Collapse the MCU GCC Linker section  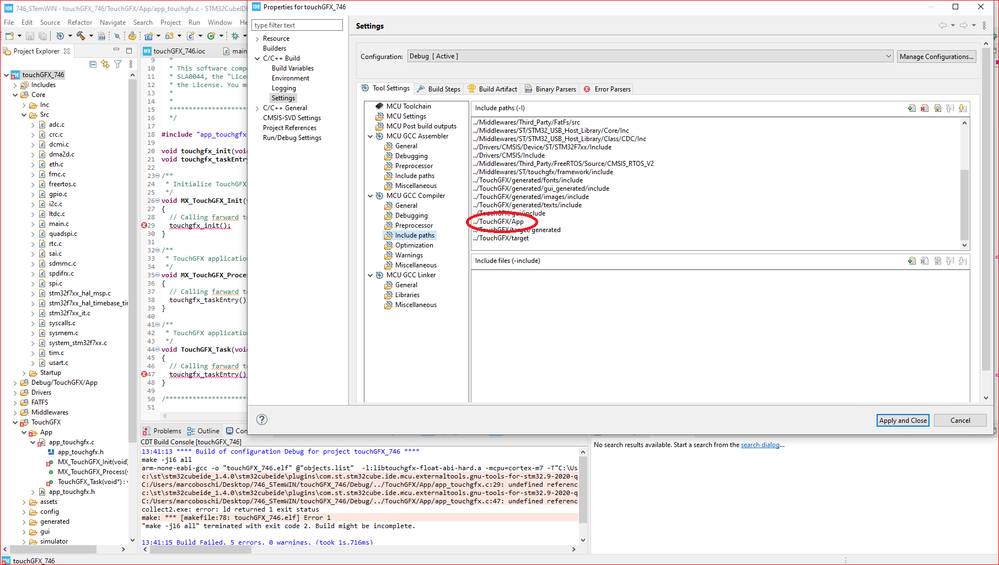(x=370, y=275)
